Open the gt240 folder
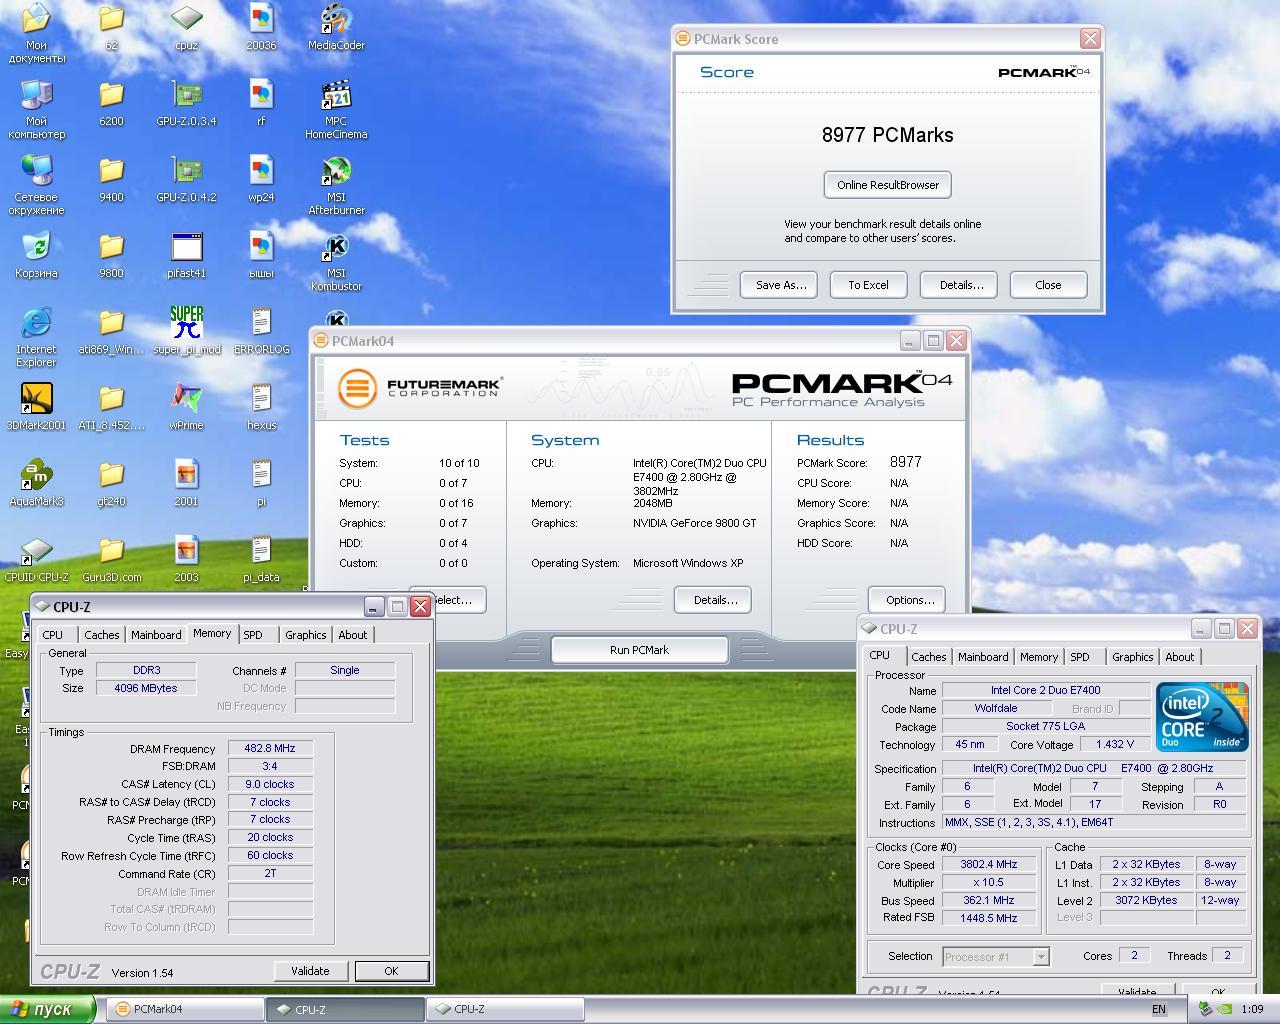The height and width of the screenshot is (1024, 1280). click(111, 483)
